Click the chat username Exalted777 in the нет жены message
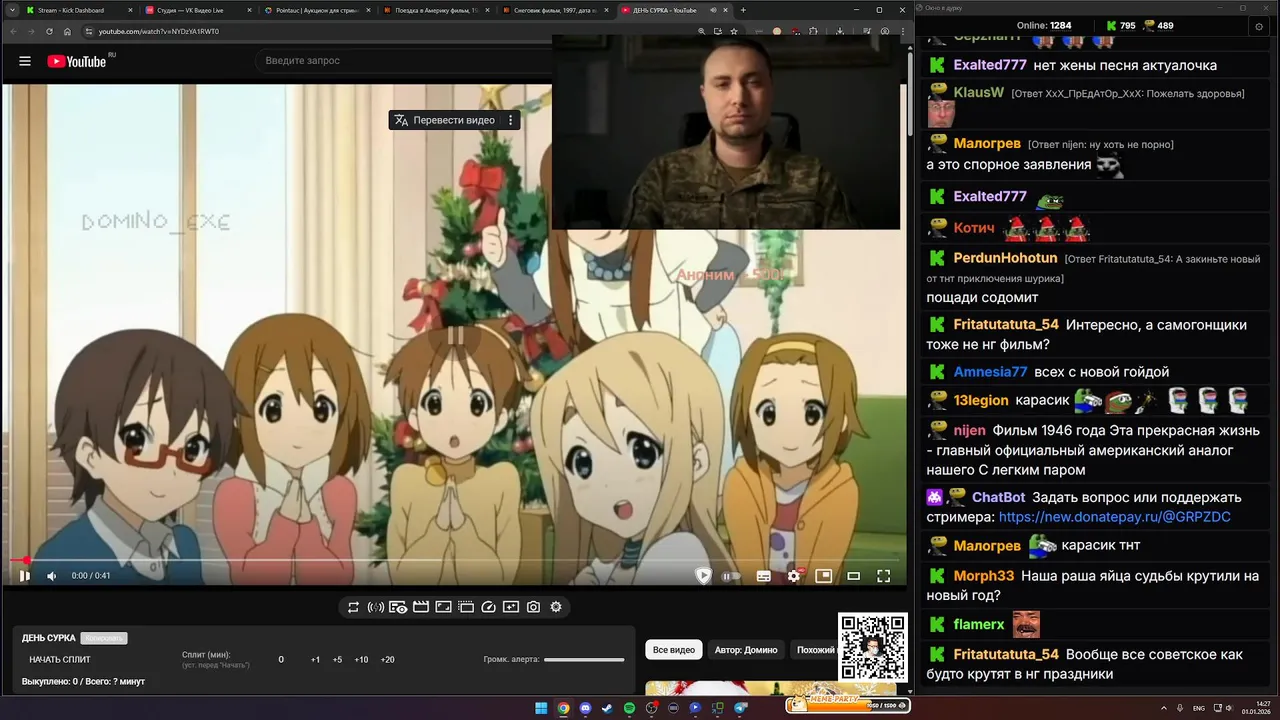This screenshot has height=720, width=1280. tap(990, 65)
